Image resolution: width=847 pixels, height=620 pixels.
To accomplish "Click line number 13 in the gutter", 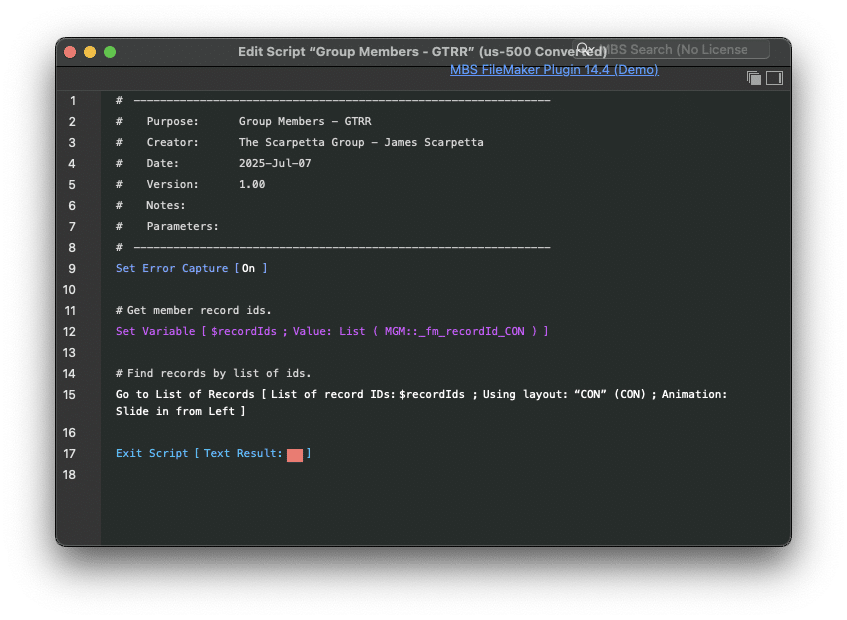I will coord(69,353).
